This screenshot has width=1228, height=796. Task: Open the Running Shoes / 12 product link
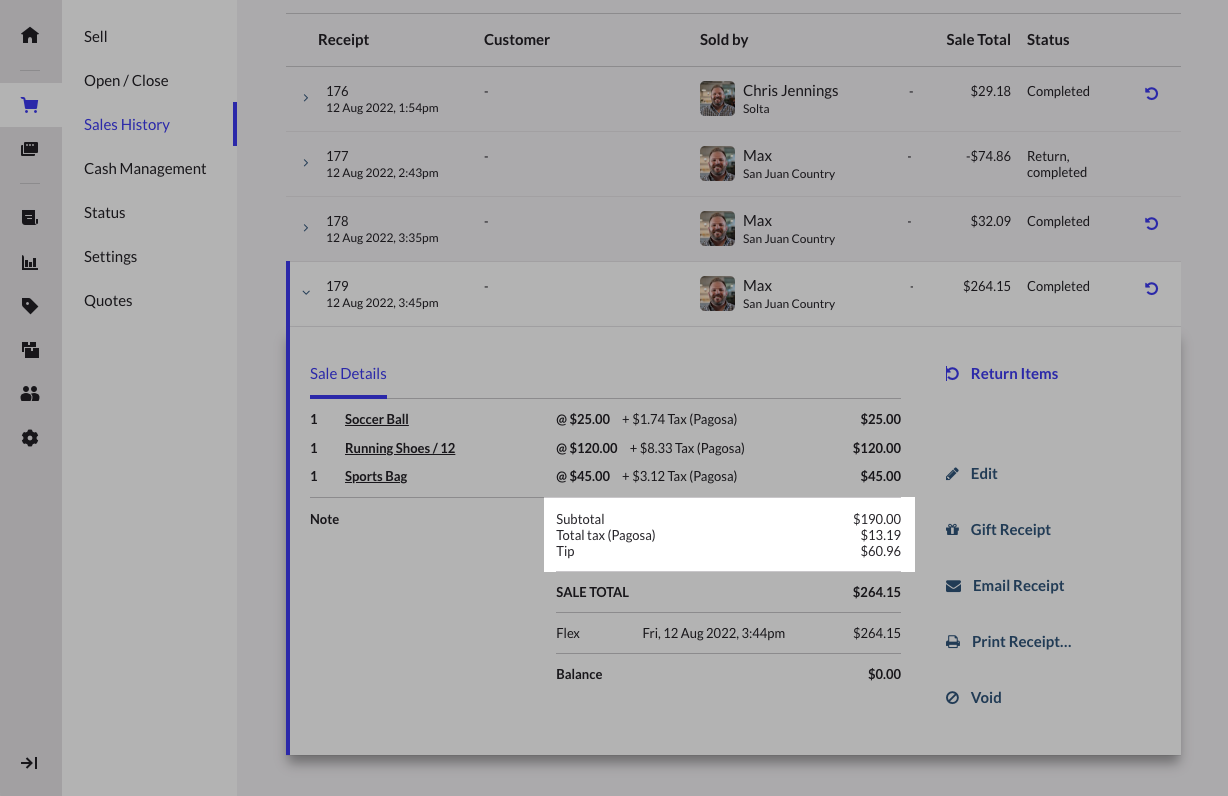click(400, 448)
